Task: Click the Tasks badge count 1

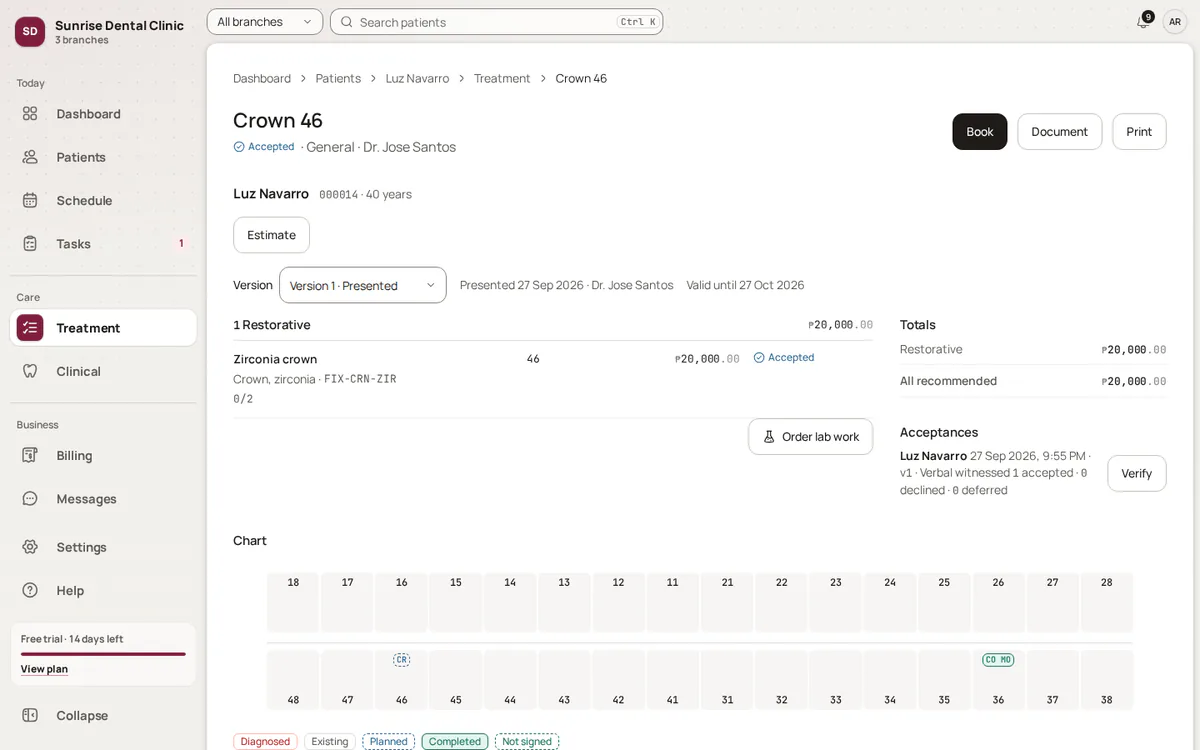Action: point(181,243)
